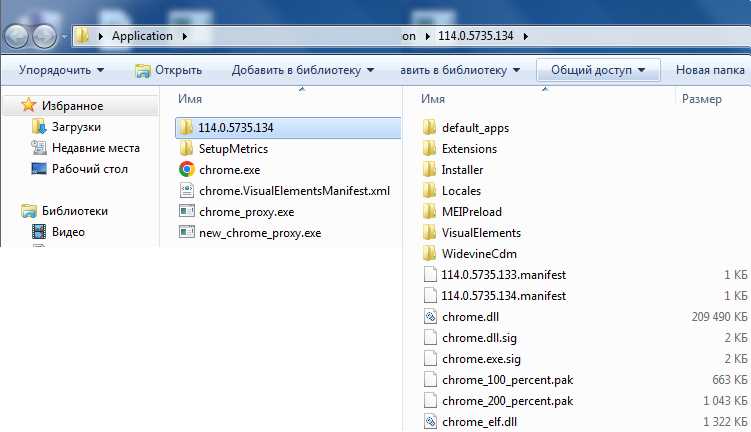Screen dimensions: 751x432
Task: Click the Chrome logo icon of chrome.exe
Action: 187,170
